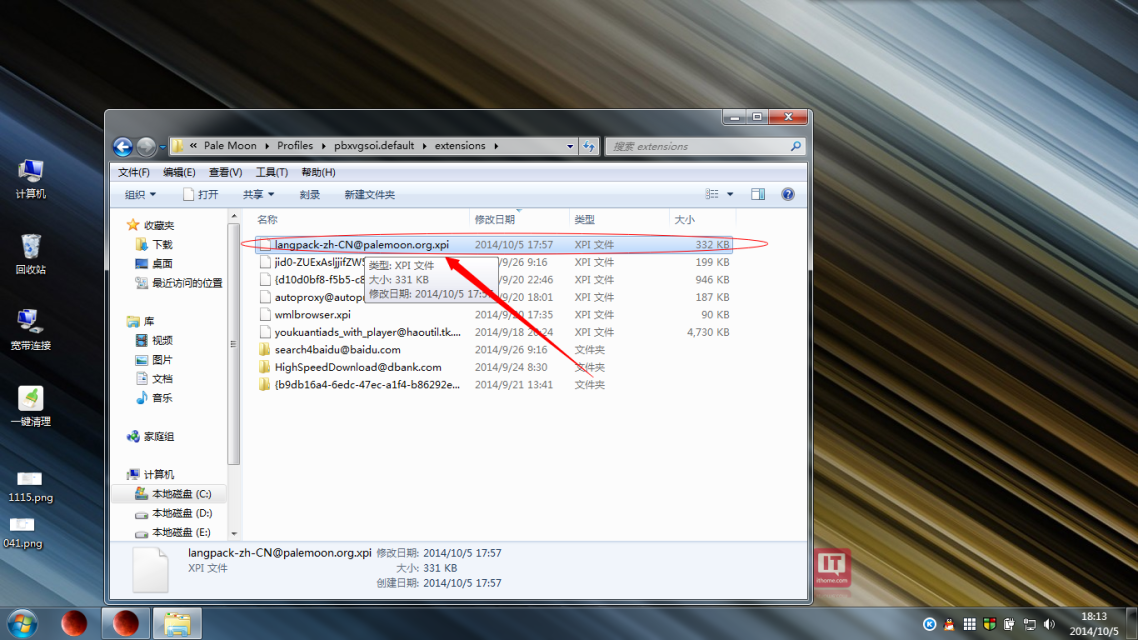Create a folder with 新建文件夹
The image size is (1138, 640).
369,194
